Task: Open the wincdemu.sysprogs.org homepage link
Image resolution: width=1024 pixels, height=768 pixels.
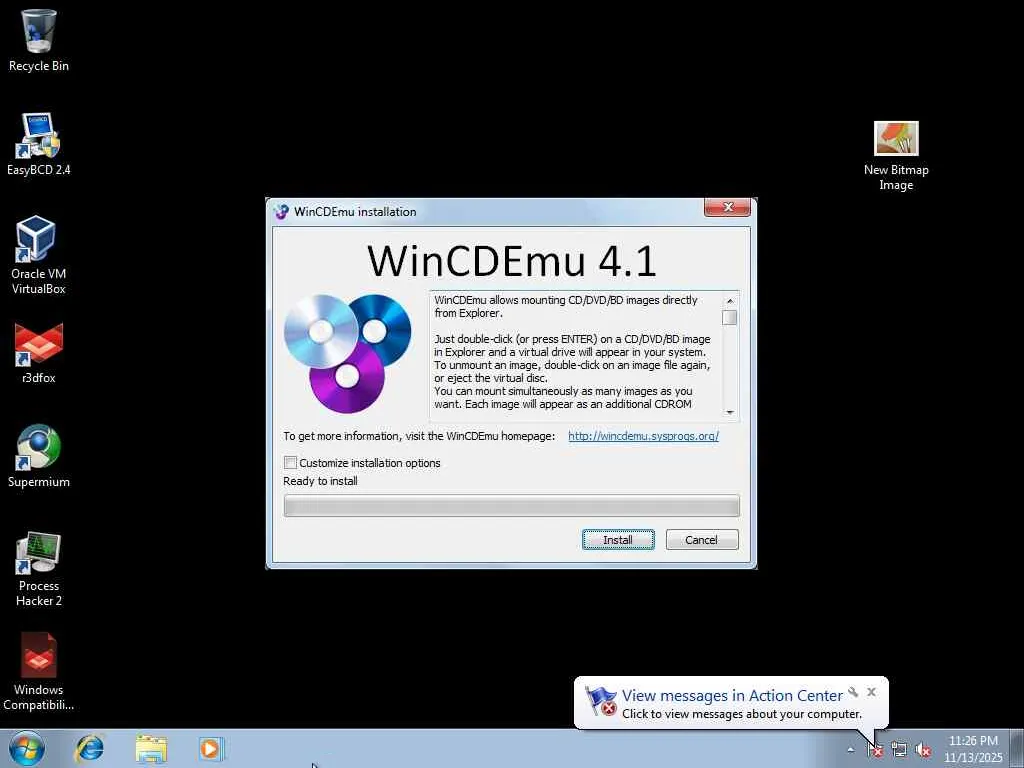Action: [x=643, y=436]
